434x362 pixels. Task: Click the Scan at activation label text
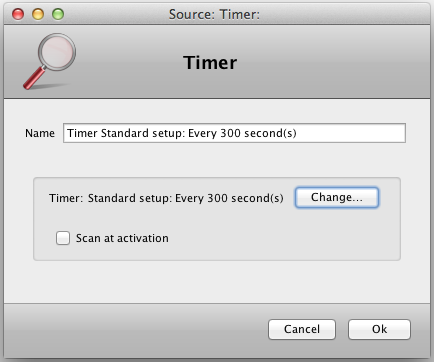pyautogui.click(x=122, y=238)
